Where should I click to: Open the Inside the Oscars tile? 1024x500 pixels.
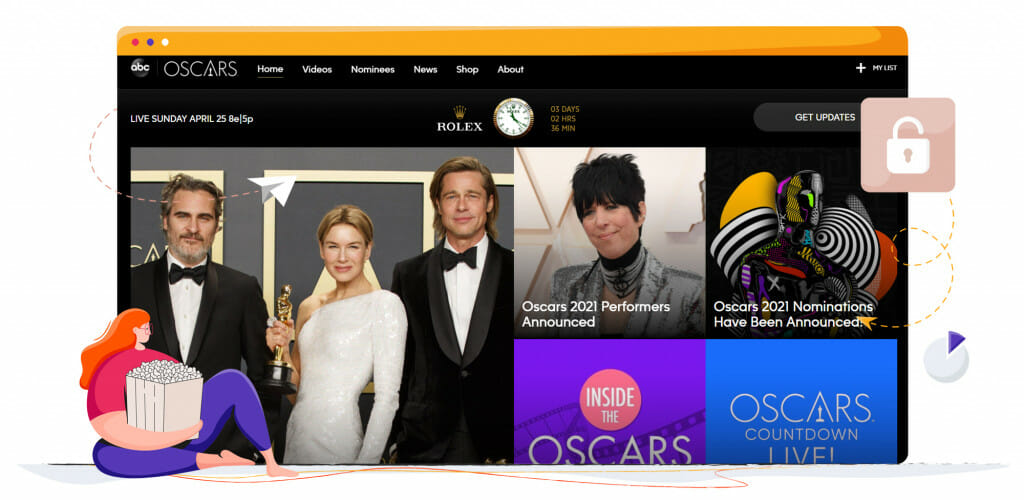(x=610, y=401)
